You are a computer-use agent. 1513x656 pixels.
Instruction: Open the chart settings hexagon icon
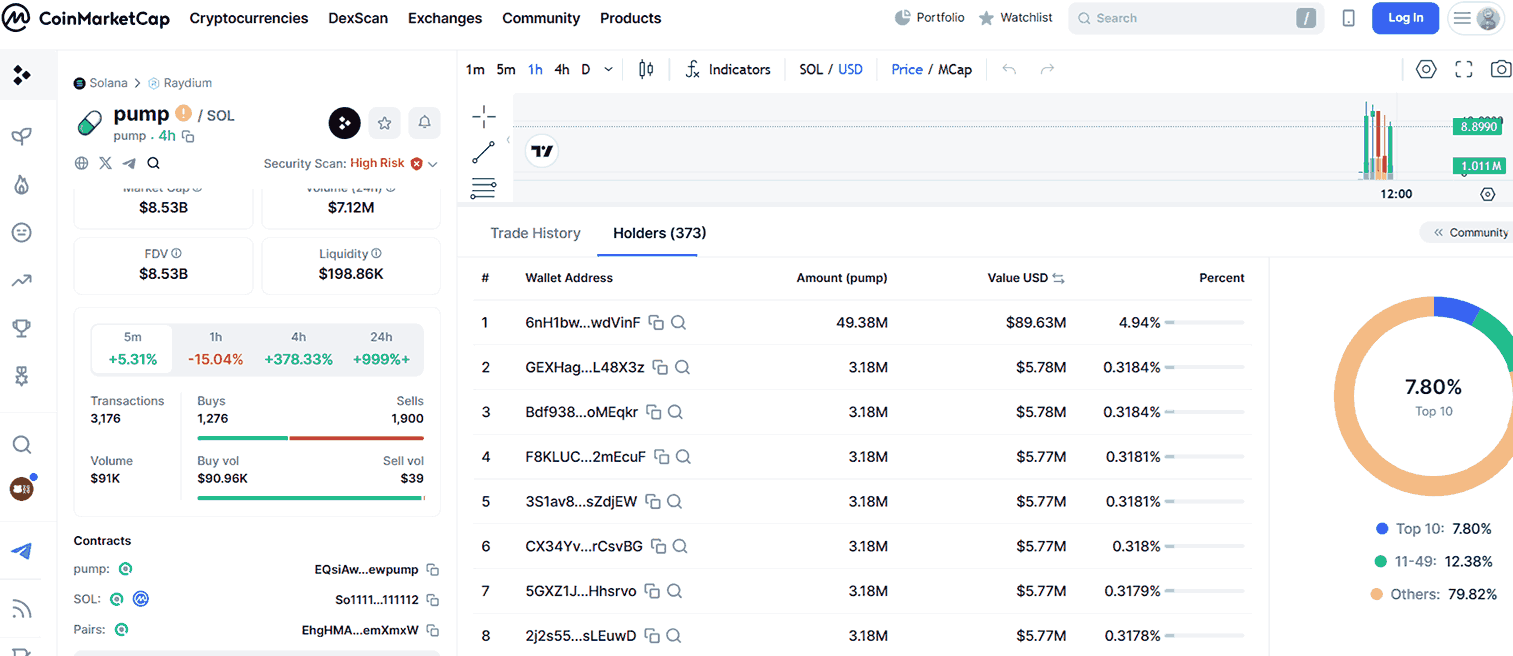pyautogui.click(x=1426, y=69)
